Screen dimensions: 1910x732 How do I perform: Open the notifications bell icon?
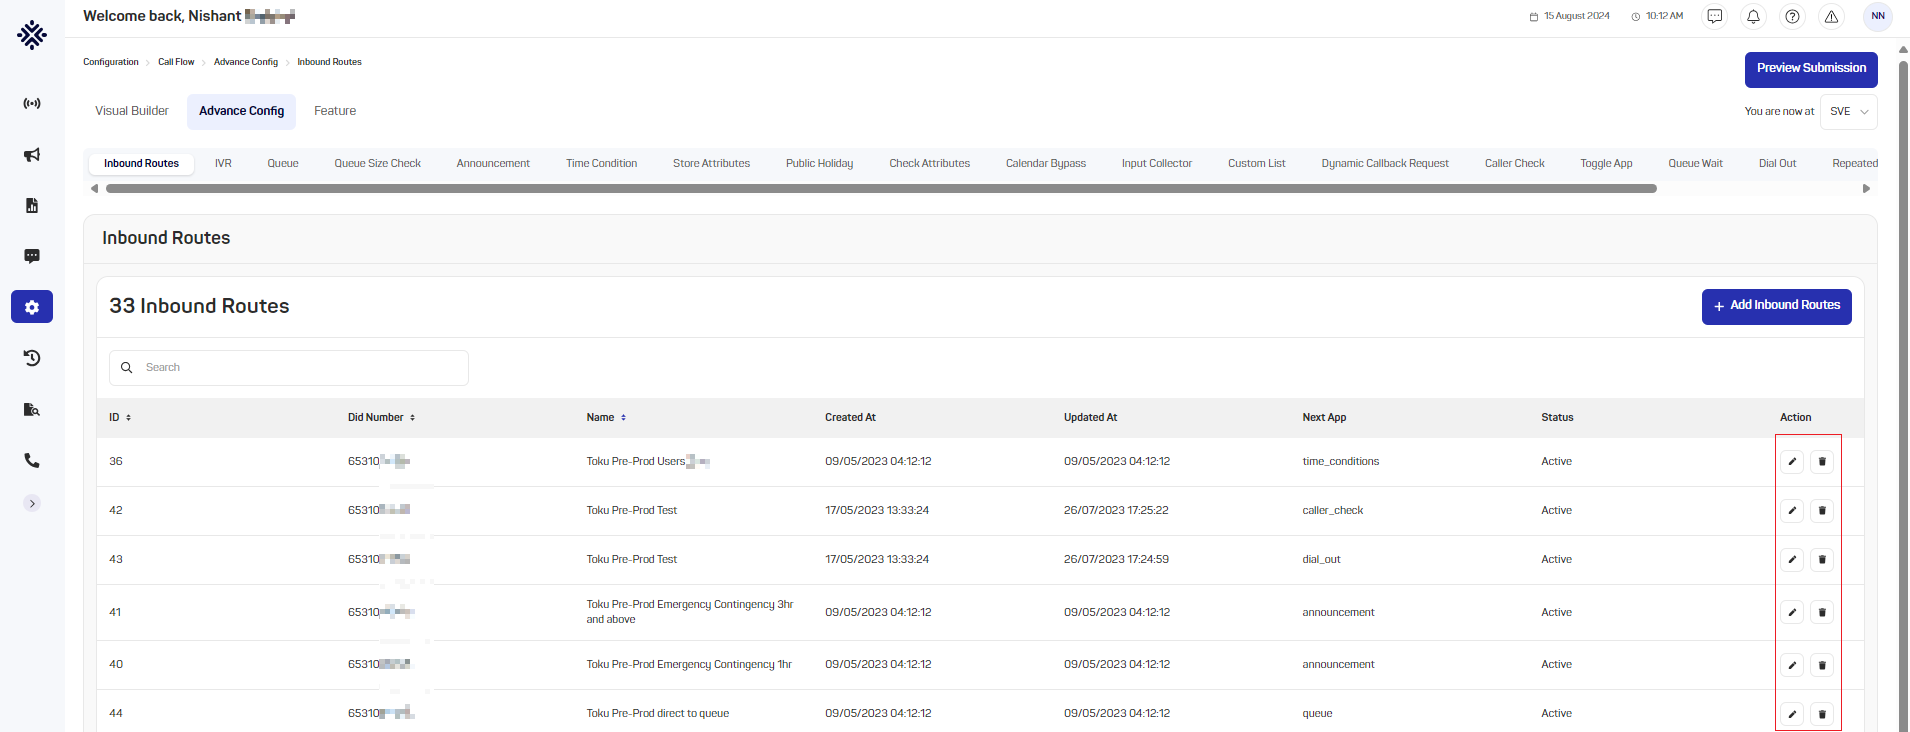coord(1753,16)
